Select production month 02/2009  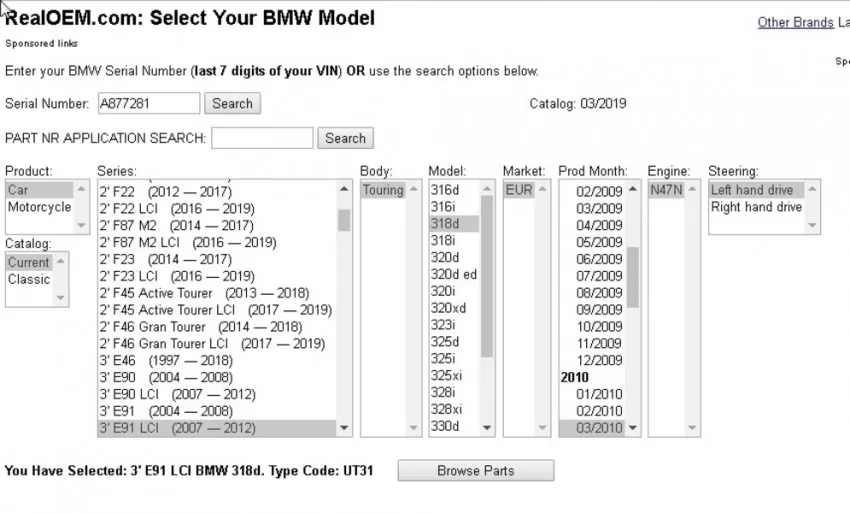(x=593, y=191)
